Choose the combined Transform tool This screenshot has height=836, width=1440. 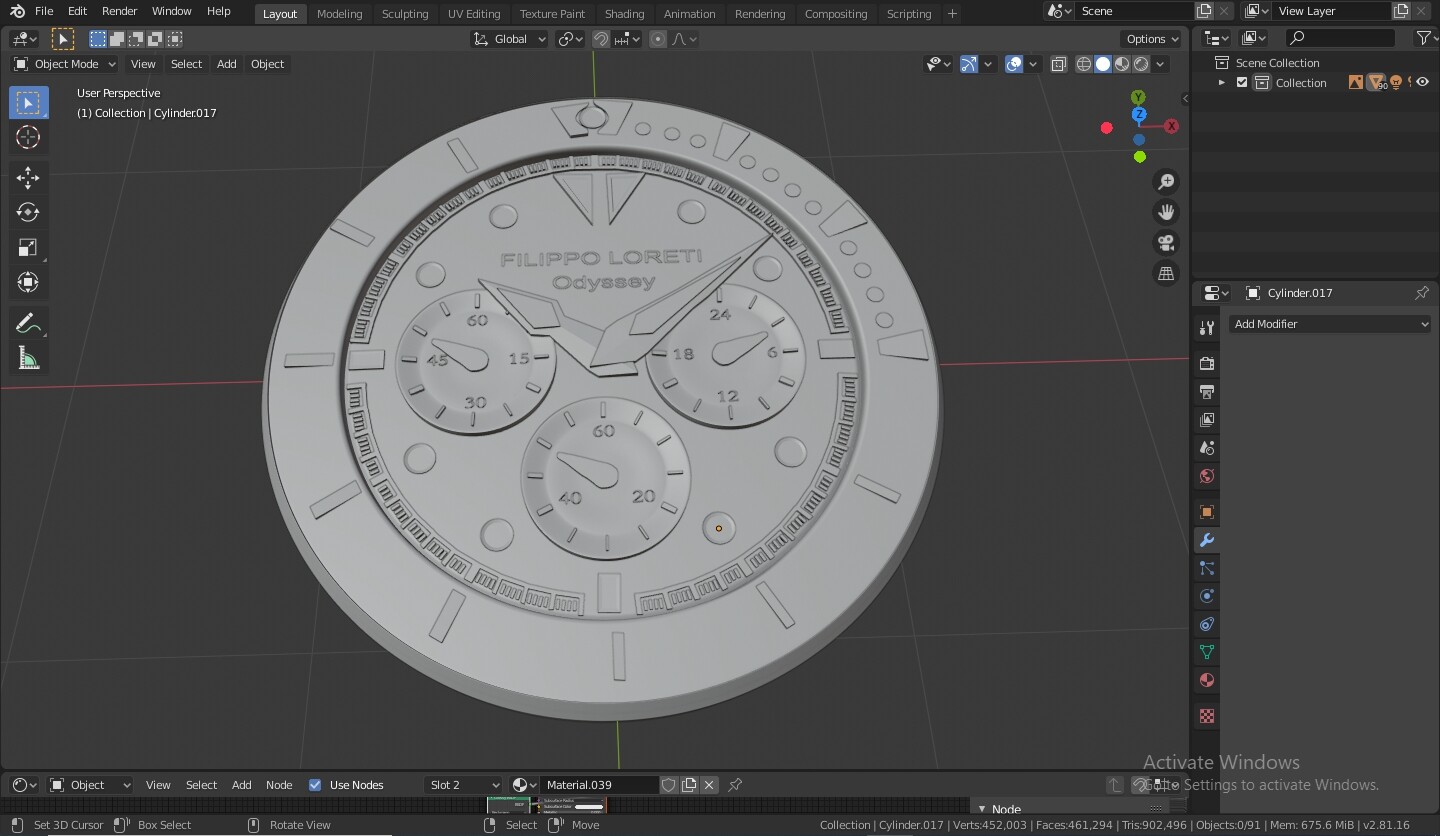coord(28,283)
